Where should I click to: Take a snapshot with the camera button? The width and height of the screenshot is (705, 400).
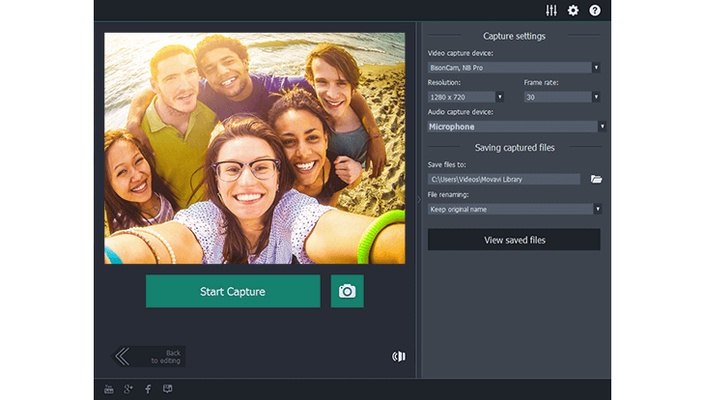pos(347,291)
